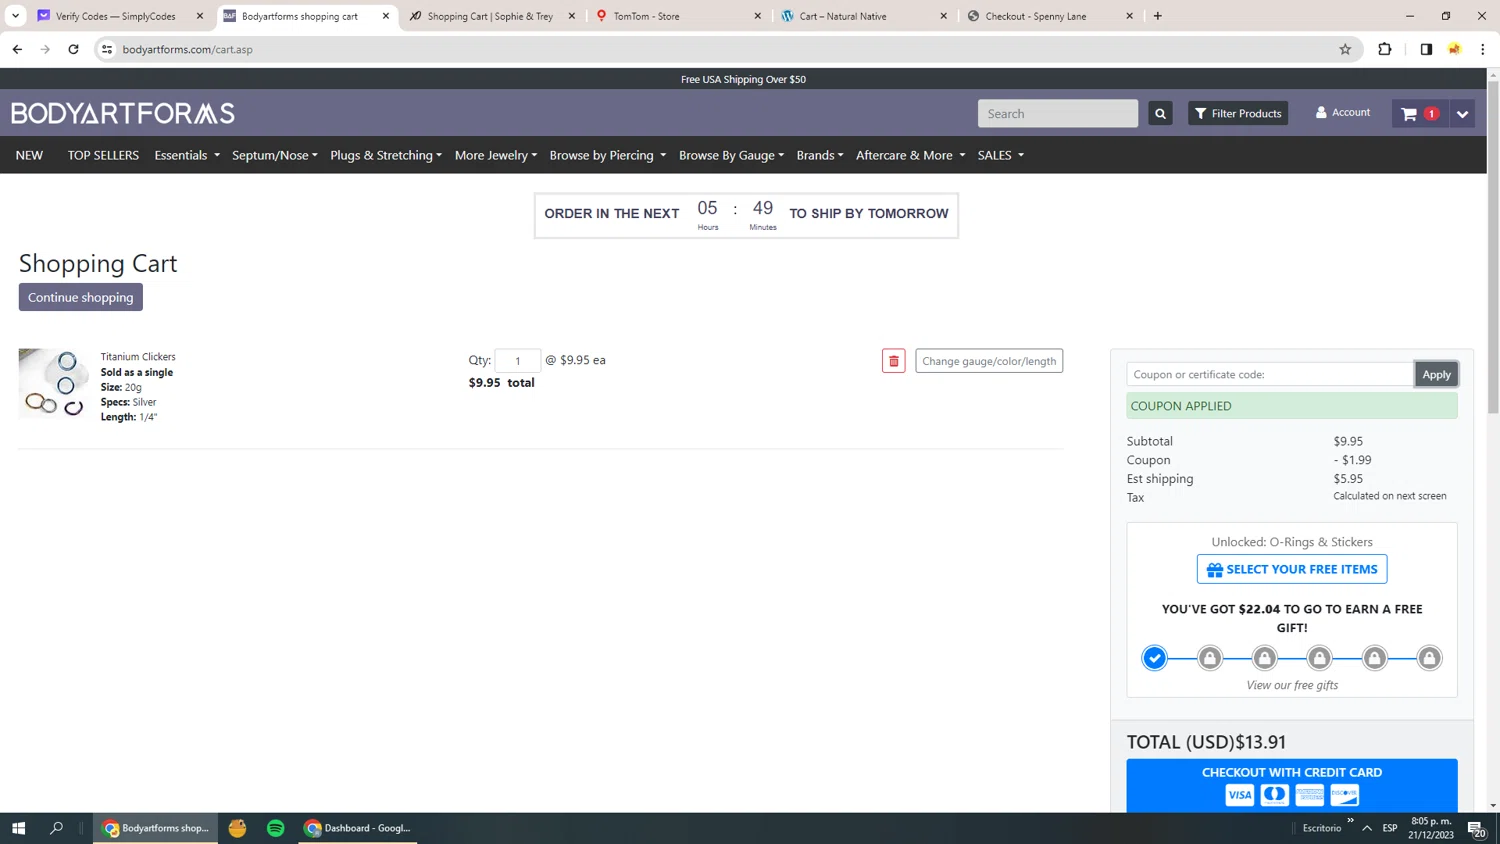Open tab search dropdown arrow
The image size is (1500, 844).
coord(15,16)
